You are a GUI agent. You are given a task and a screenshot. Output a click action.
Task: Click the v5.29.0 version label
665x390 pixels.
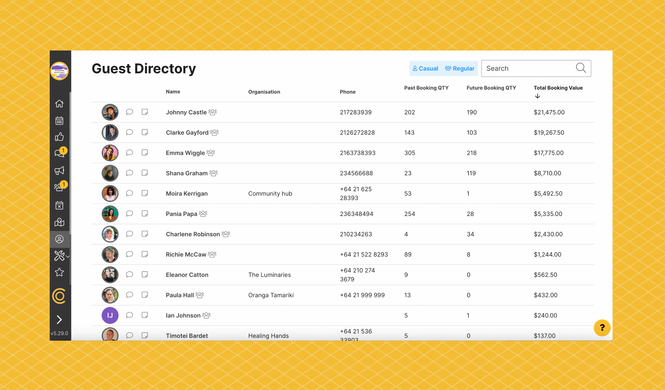pyautogui.click(x=59, y=333)
